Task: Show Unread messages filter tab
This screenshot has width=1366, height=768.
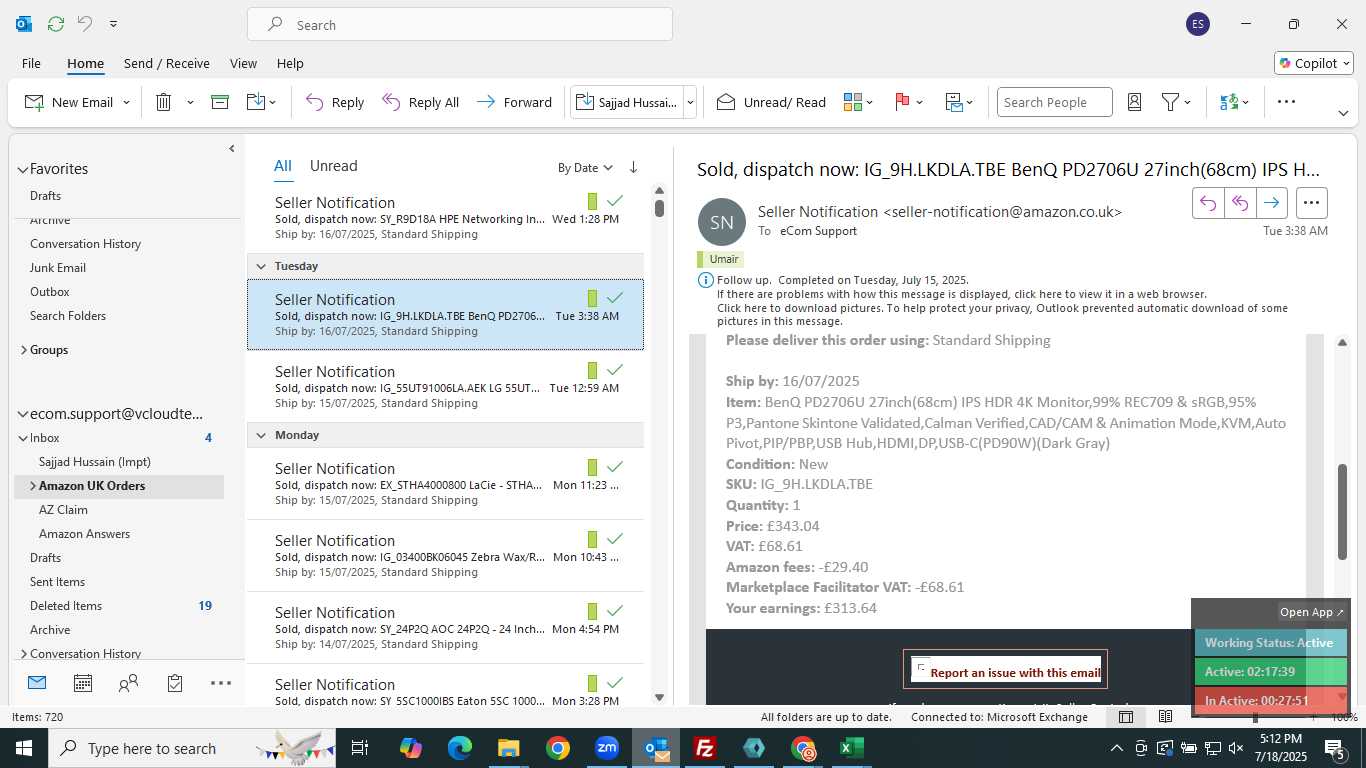Action: click(x=333, y=166)
